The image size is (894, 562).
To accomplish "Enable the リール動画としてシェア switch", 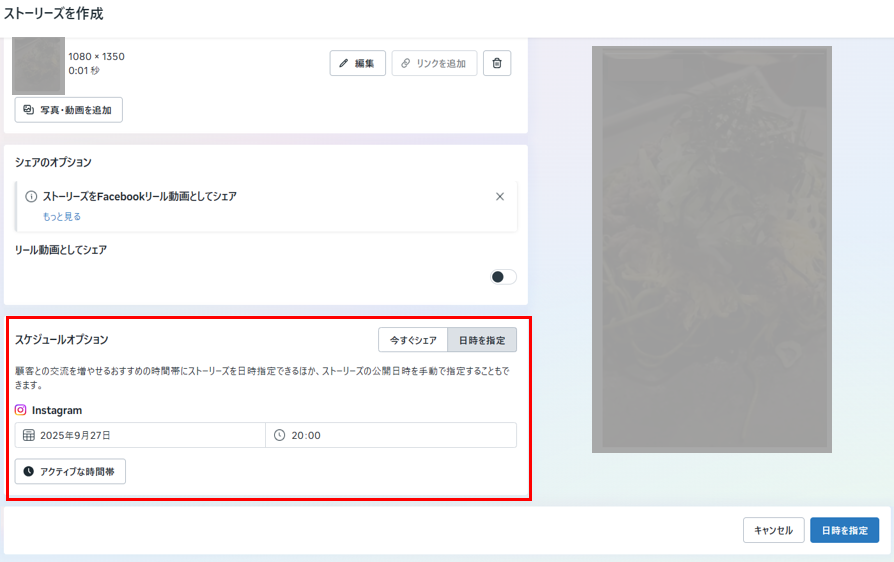I will click(x=503, y=277).
